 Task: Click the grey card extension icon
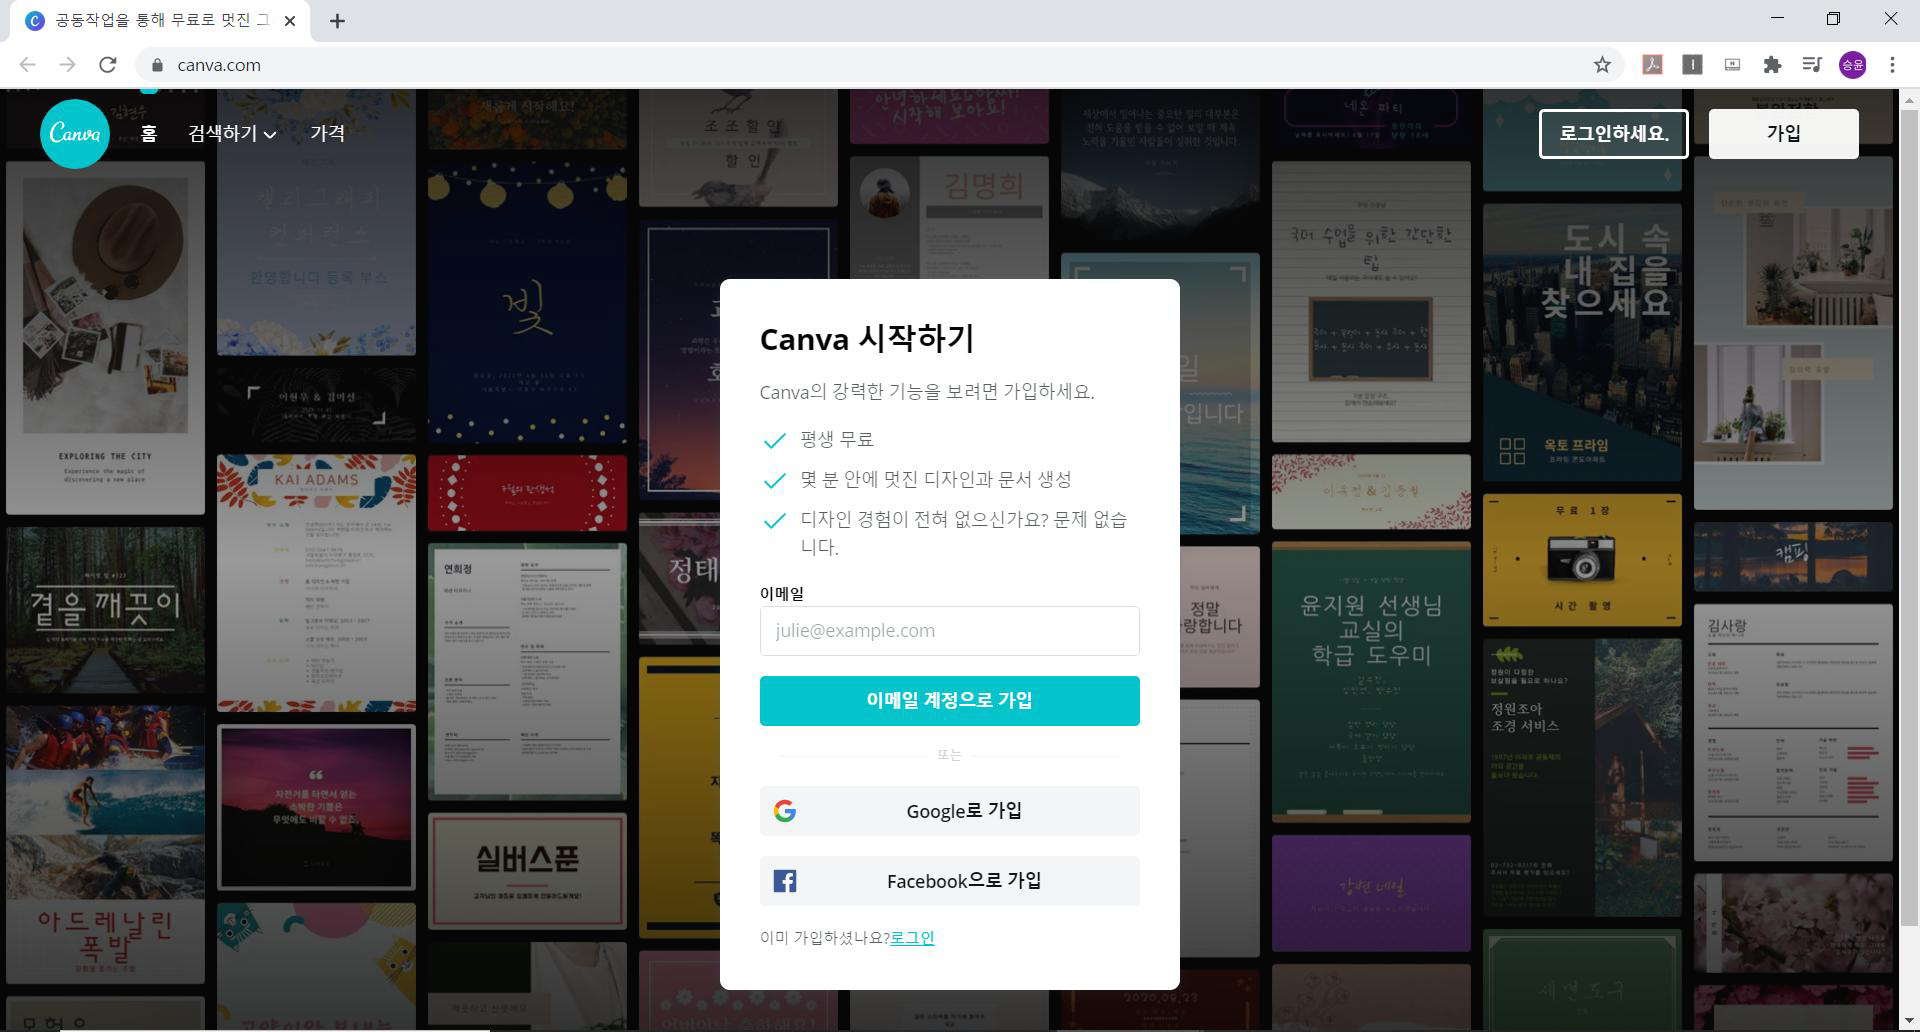[x=1732, y=65]
